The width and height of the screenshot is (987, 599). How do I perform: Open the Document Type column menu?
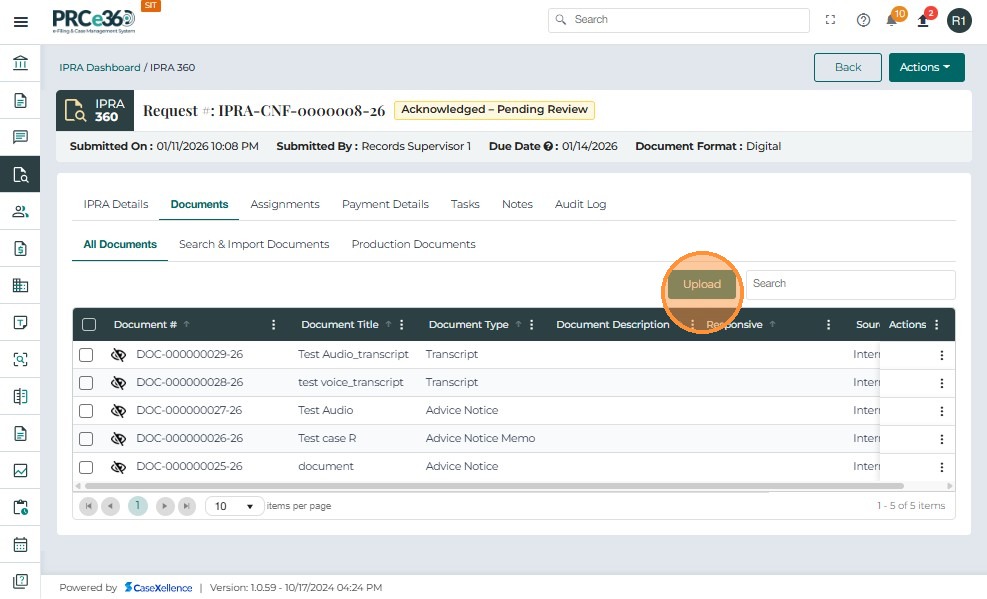532,325
